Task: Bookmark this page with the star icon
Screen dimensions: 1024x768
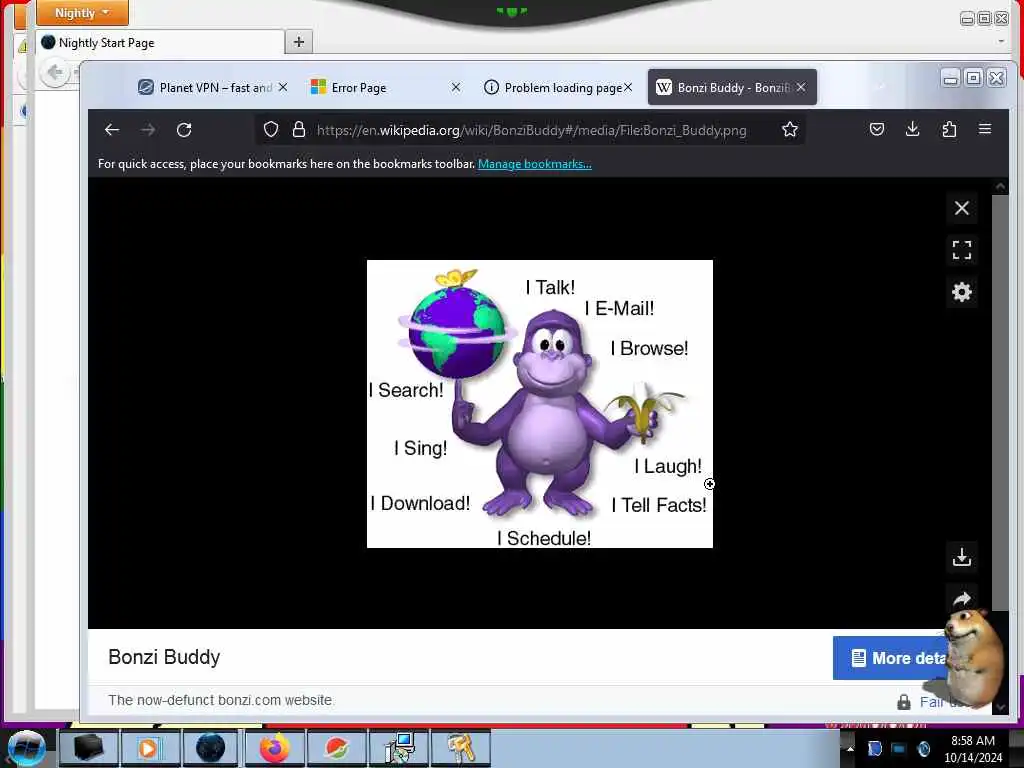Action: point(790,129)
